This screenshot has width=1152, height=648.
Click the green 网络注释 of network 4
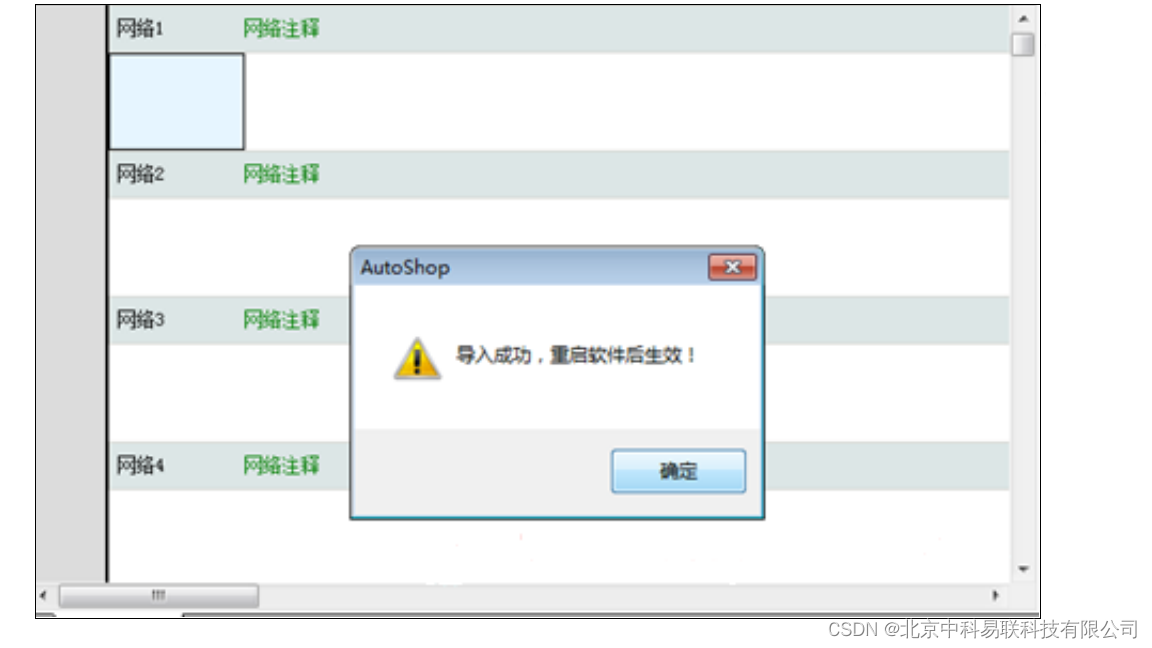pyautogui.click(x=281, y=465)
